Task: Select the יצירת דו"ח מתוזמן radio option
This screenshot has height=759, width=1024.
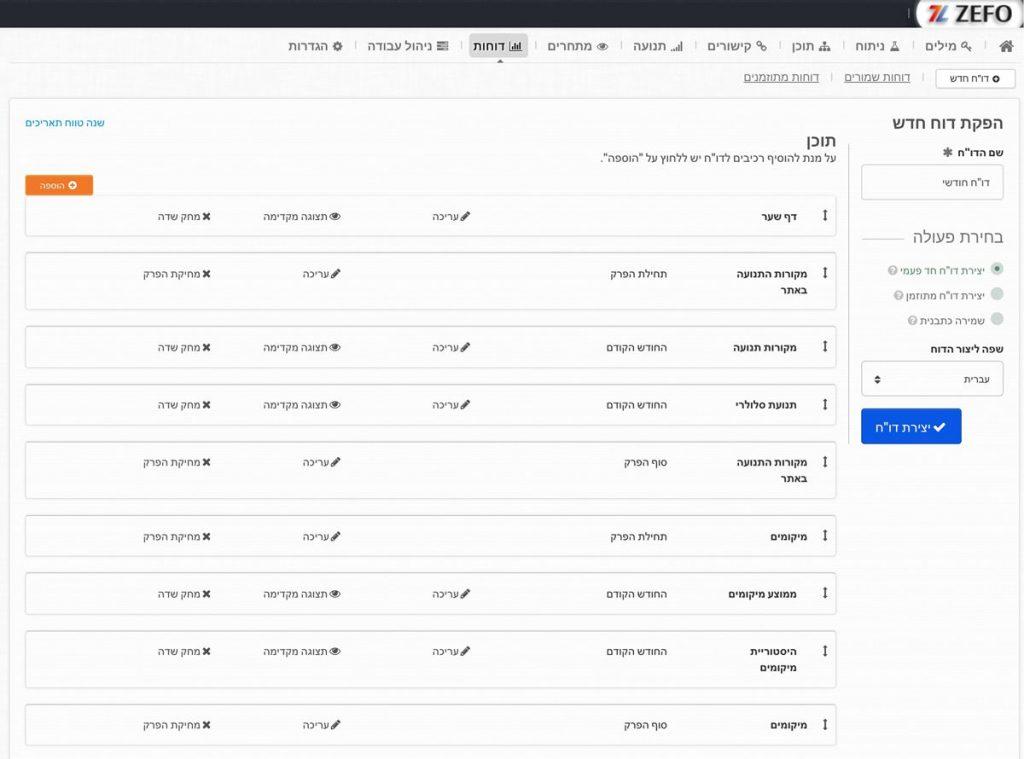Action: point(996,295)
